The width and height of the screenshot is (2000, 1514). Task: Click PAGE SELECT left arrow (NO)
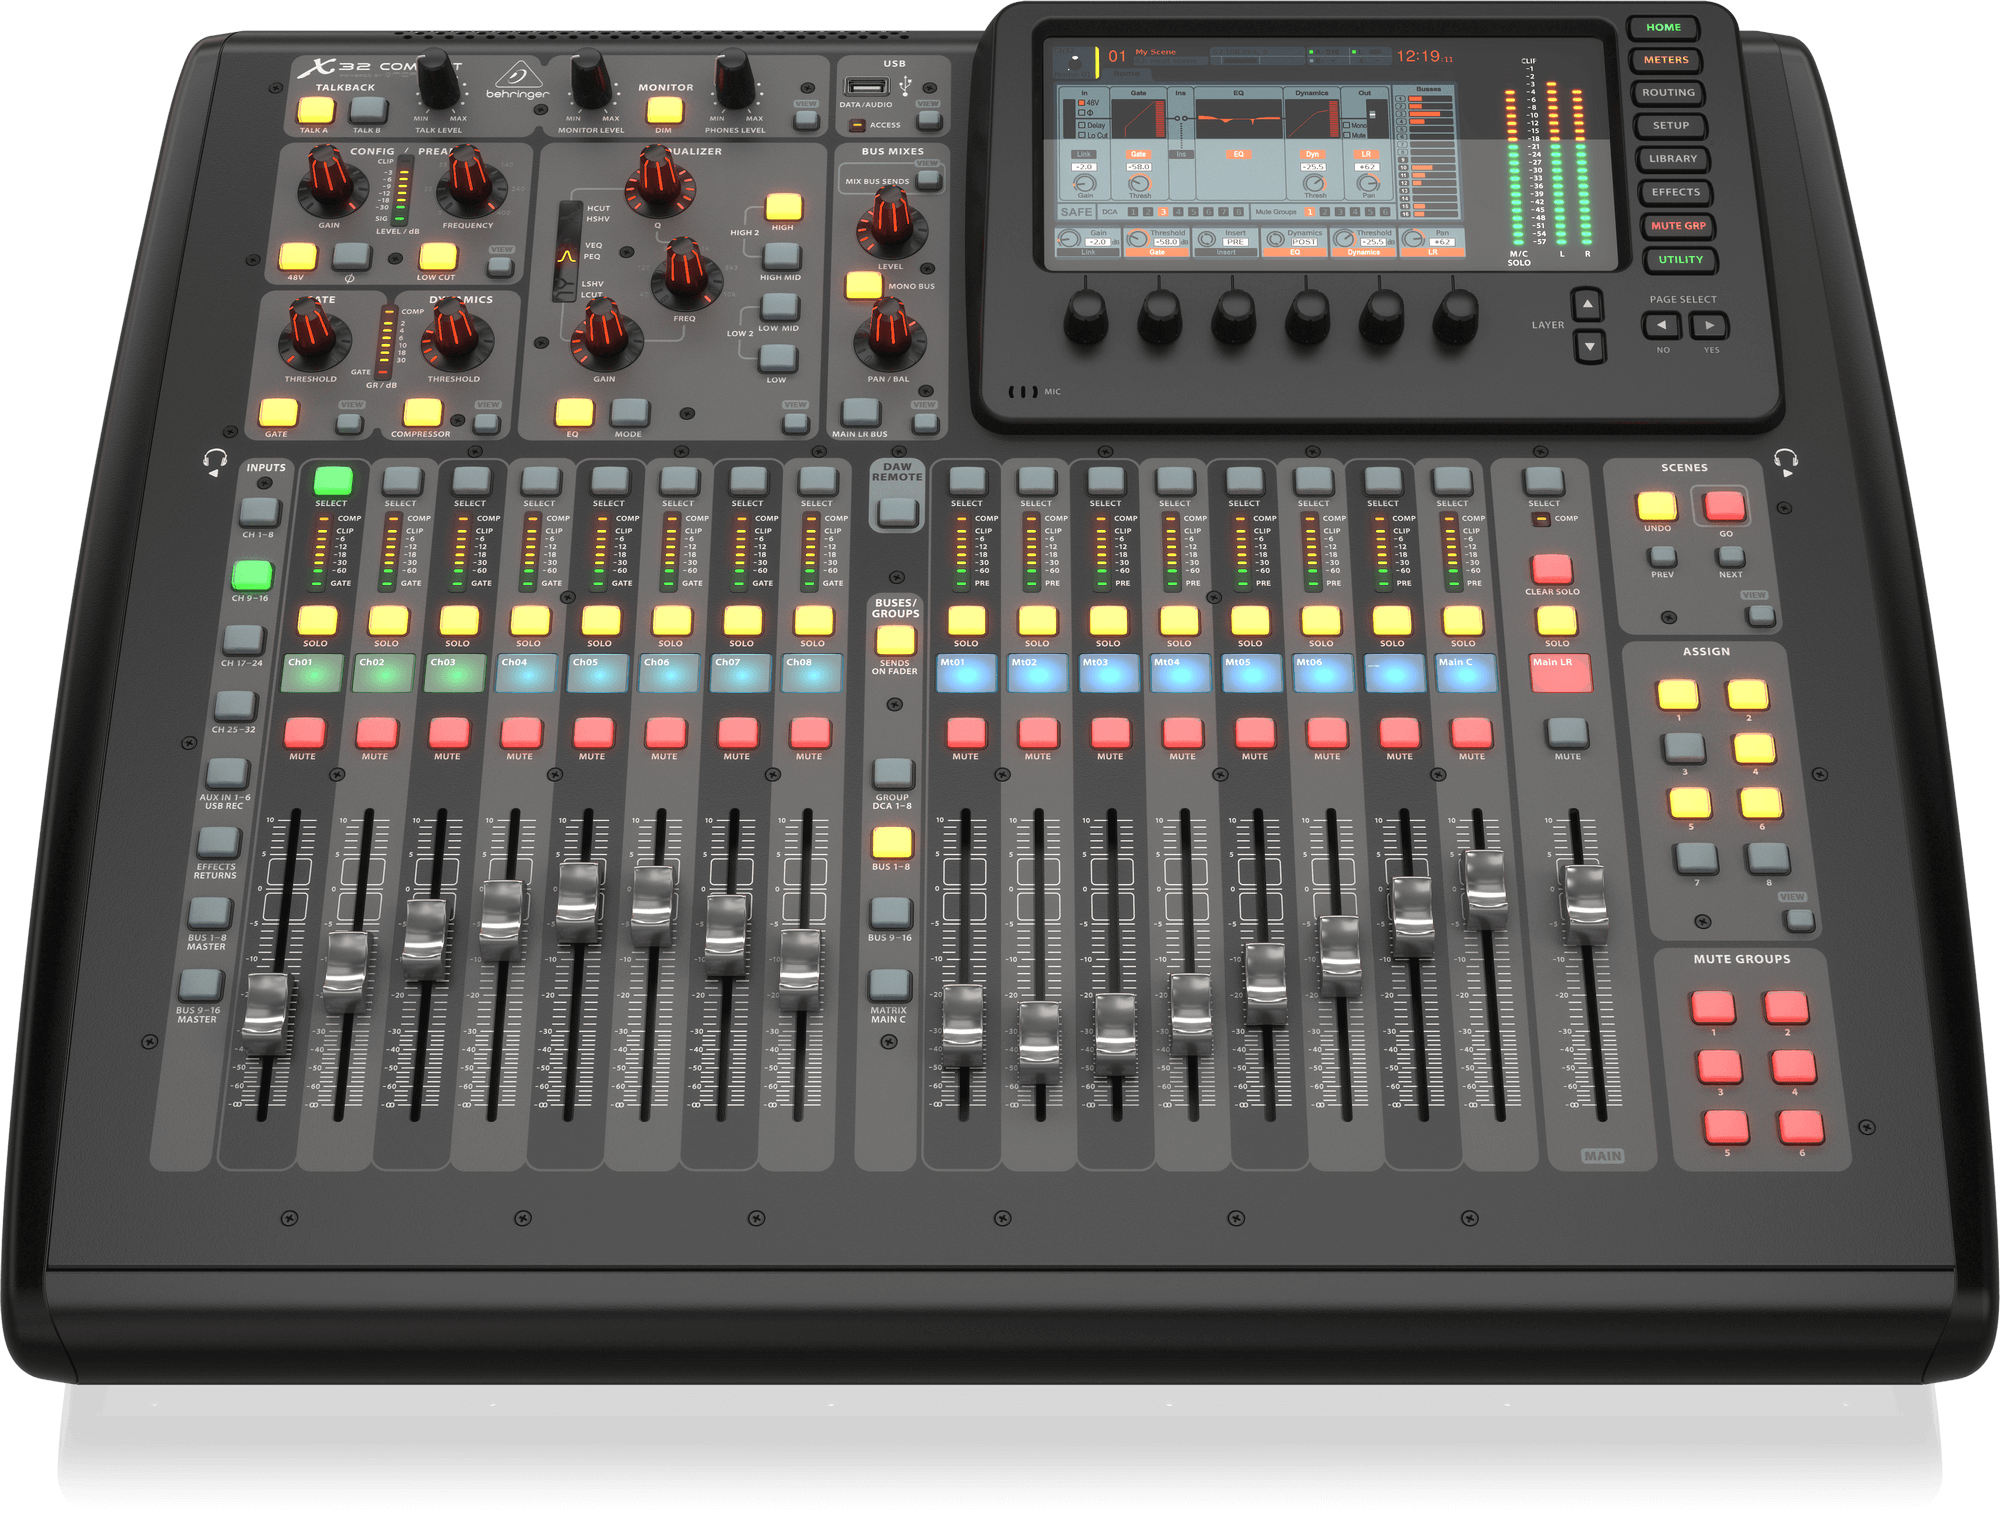point(1661,325)
